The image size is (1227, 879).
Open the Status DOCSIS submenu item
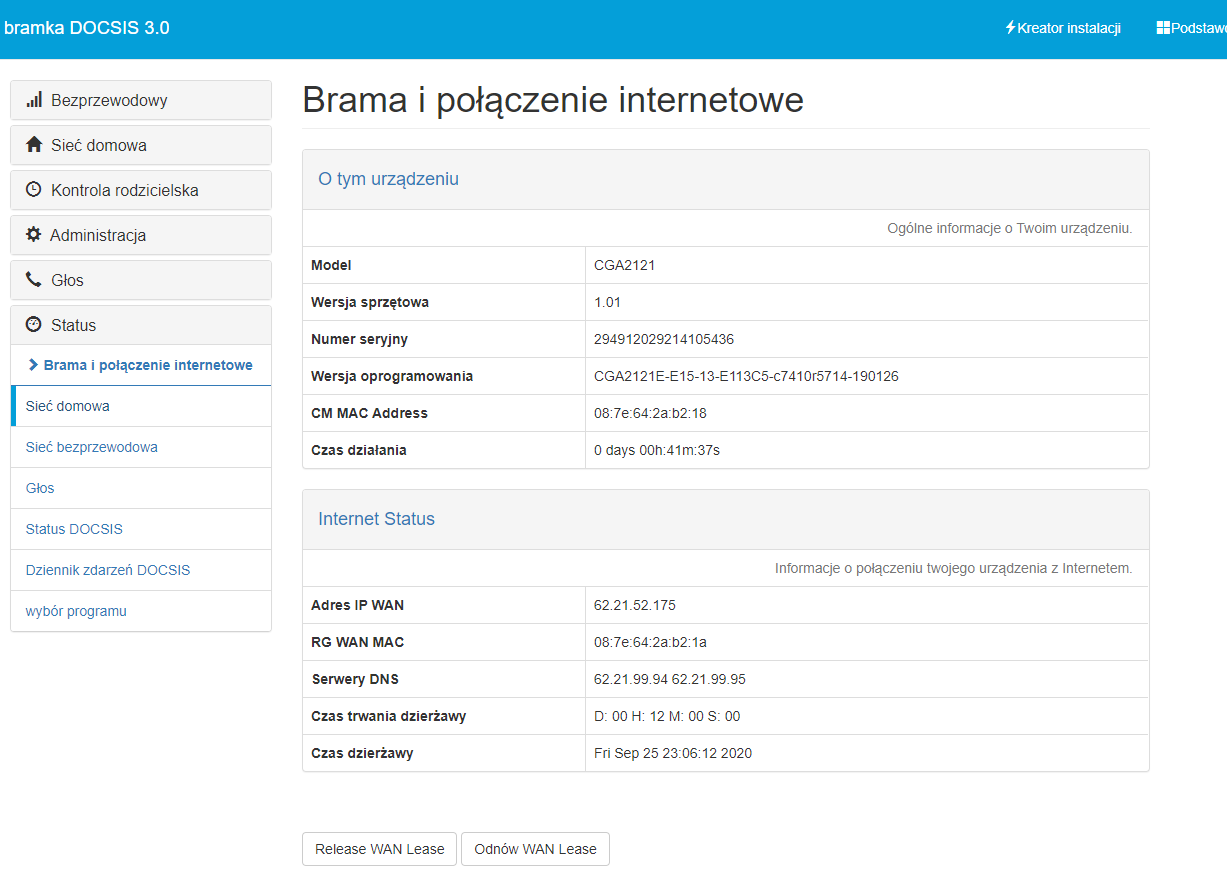pos(74,529)
